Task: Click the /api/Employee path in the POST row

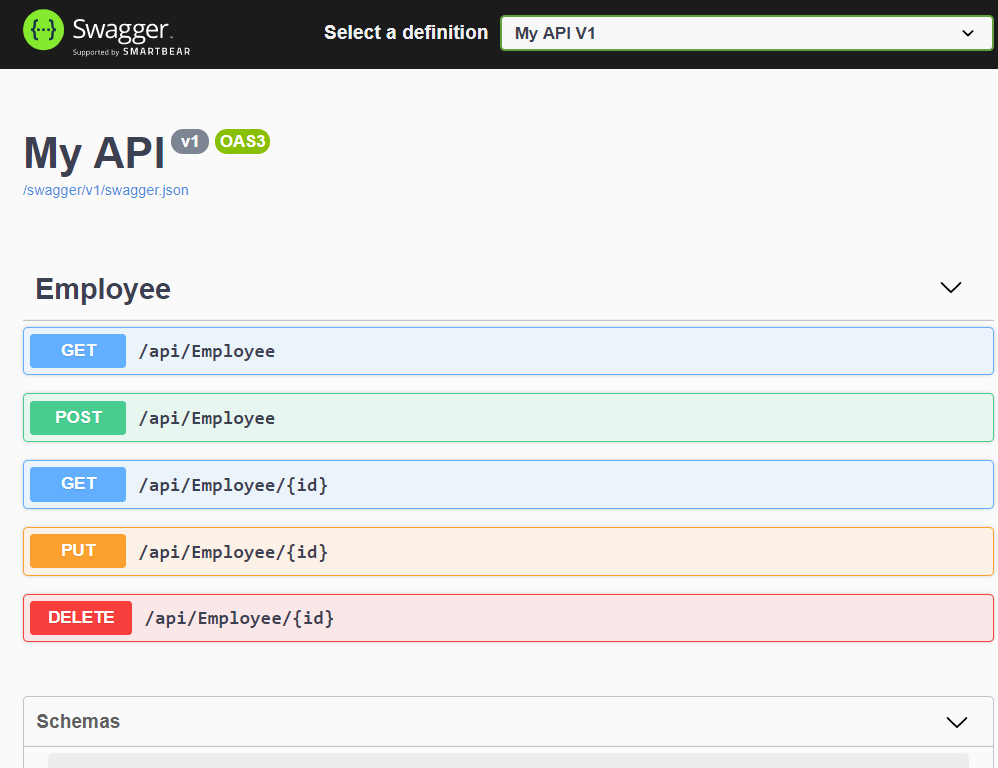Action: pyautogui.click(x=206, y=418)
